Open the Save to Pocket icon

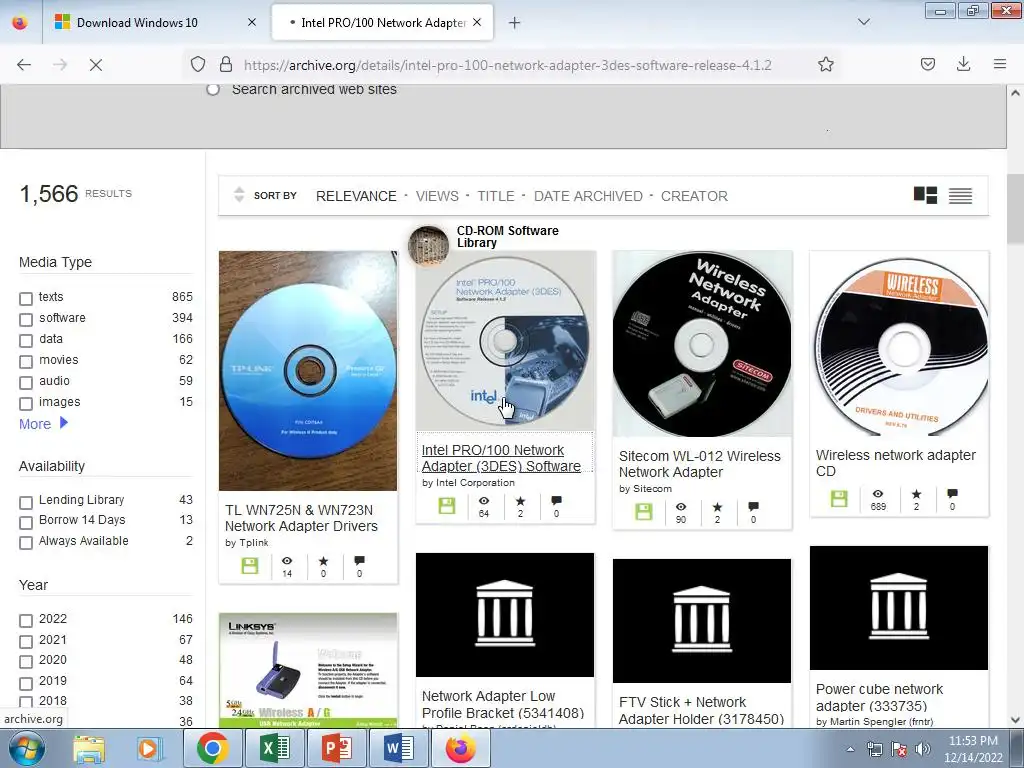tap(927, 64)
